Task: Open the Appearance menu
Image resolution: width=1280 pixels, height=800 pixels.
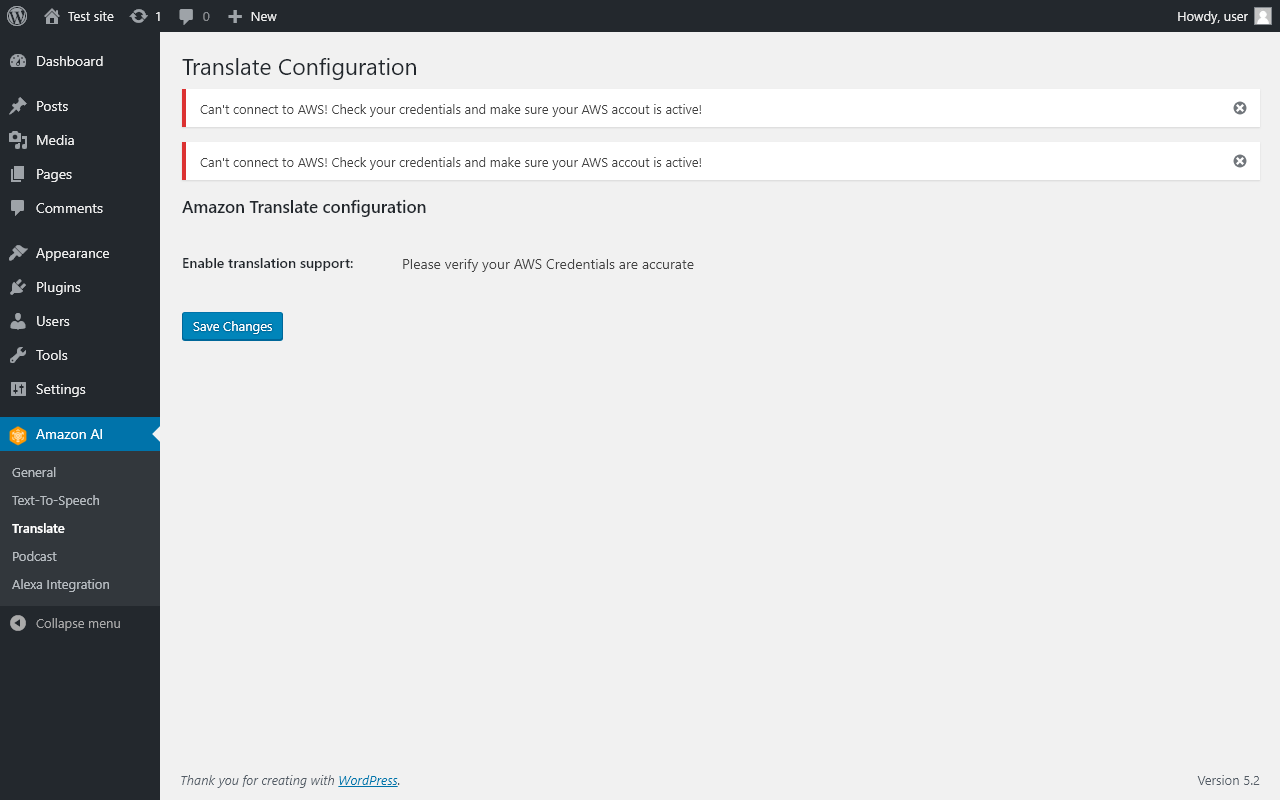Action: (72, 253)
